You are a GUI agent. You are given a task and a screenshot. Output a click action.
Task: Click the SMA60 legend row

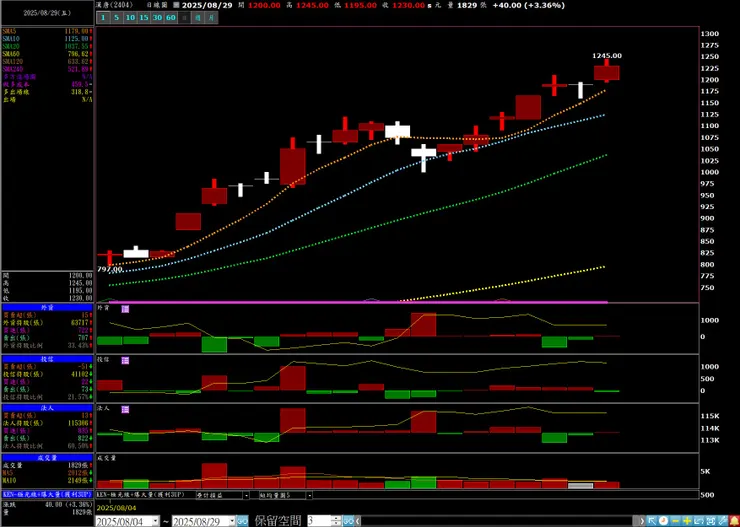pos(47,54)
